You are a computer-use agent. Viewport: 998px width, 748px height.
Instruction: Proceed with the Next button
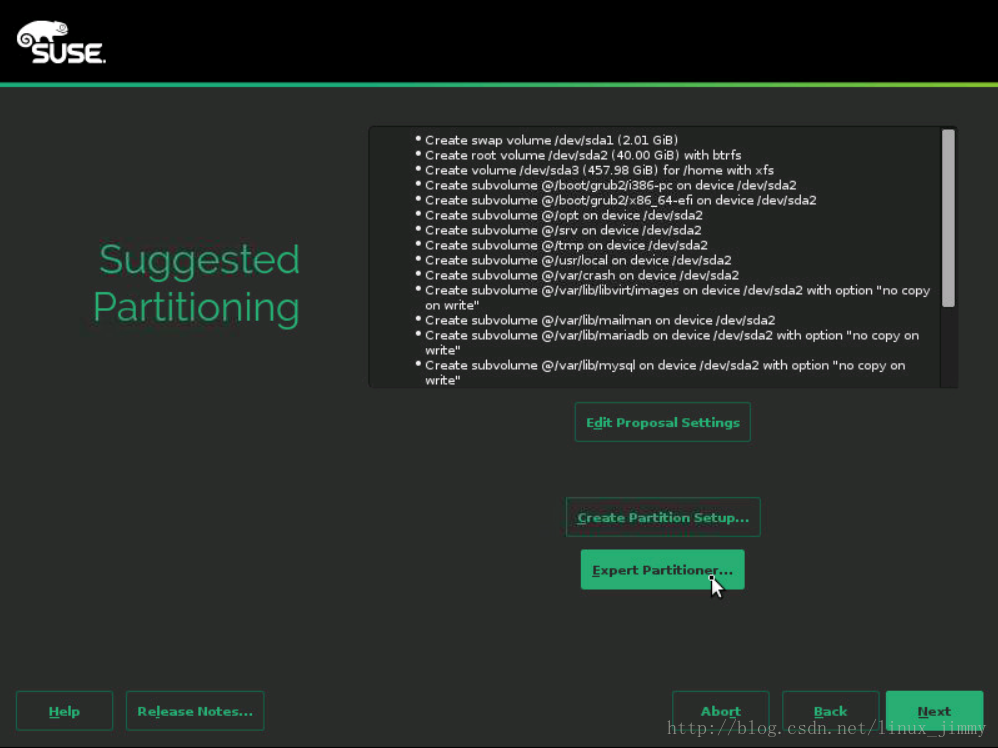[934, 711]
